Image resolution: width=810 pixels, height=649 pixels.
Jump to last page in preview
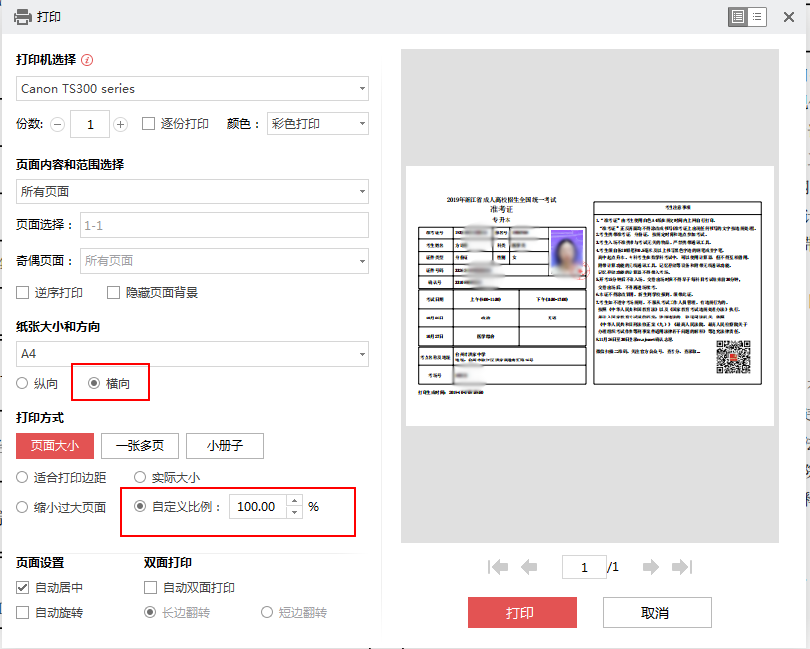(x=682, y=567)
